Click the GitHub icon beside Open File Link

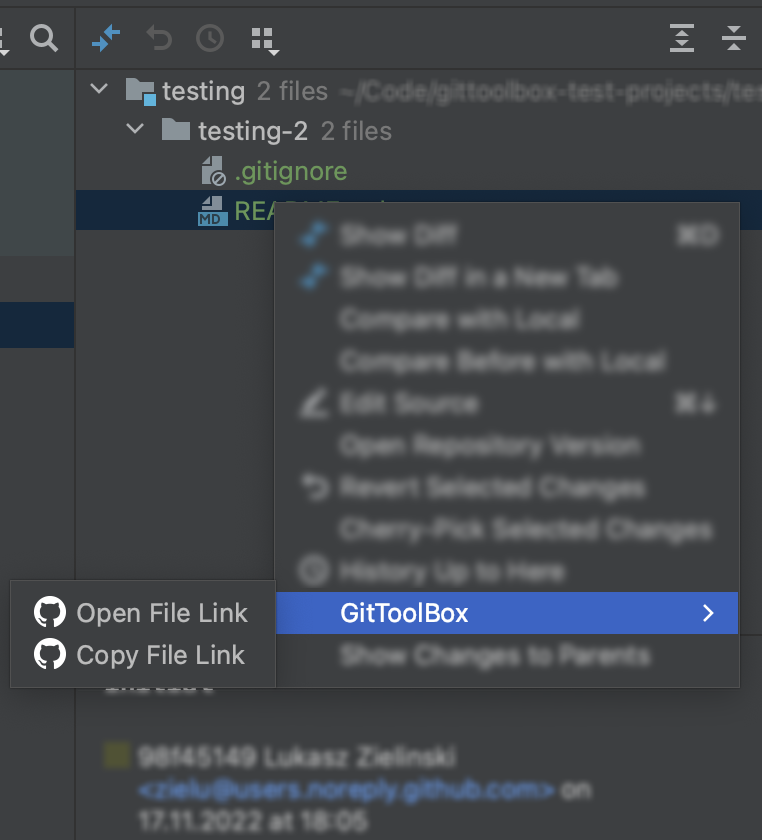(x=48, y=612)
